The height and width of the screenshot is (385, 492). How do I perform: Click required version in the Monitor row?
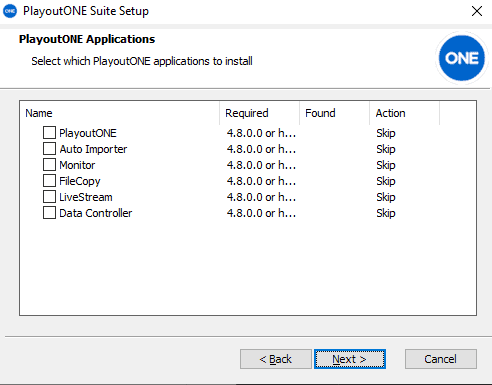point(261,165)
